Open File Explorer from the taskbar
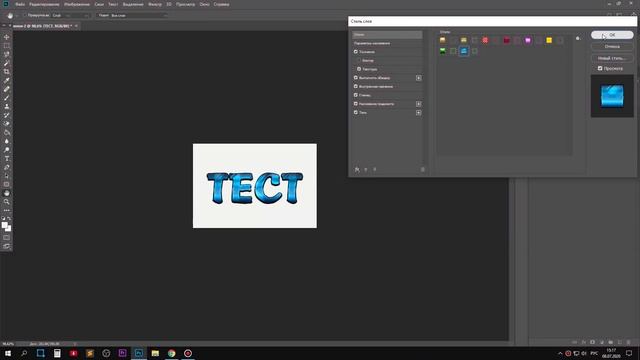 pyautogui.click(x=155, y=353)
